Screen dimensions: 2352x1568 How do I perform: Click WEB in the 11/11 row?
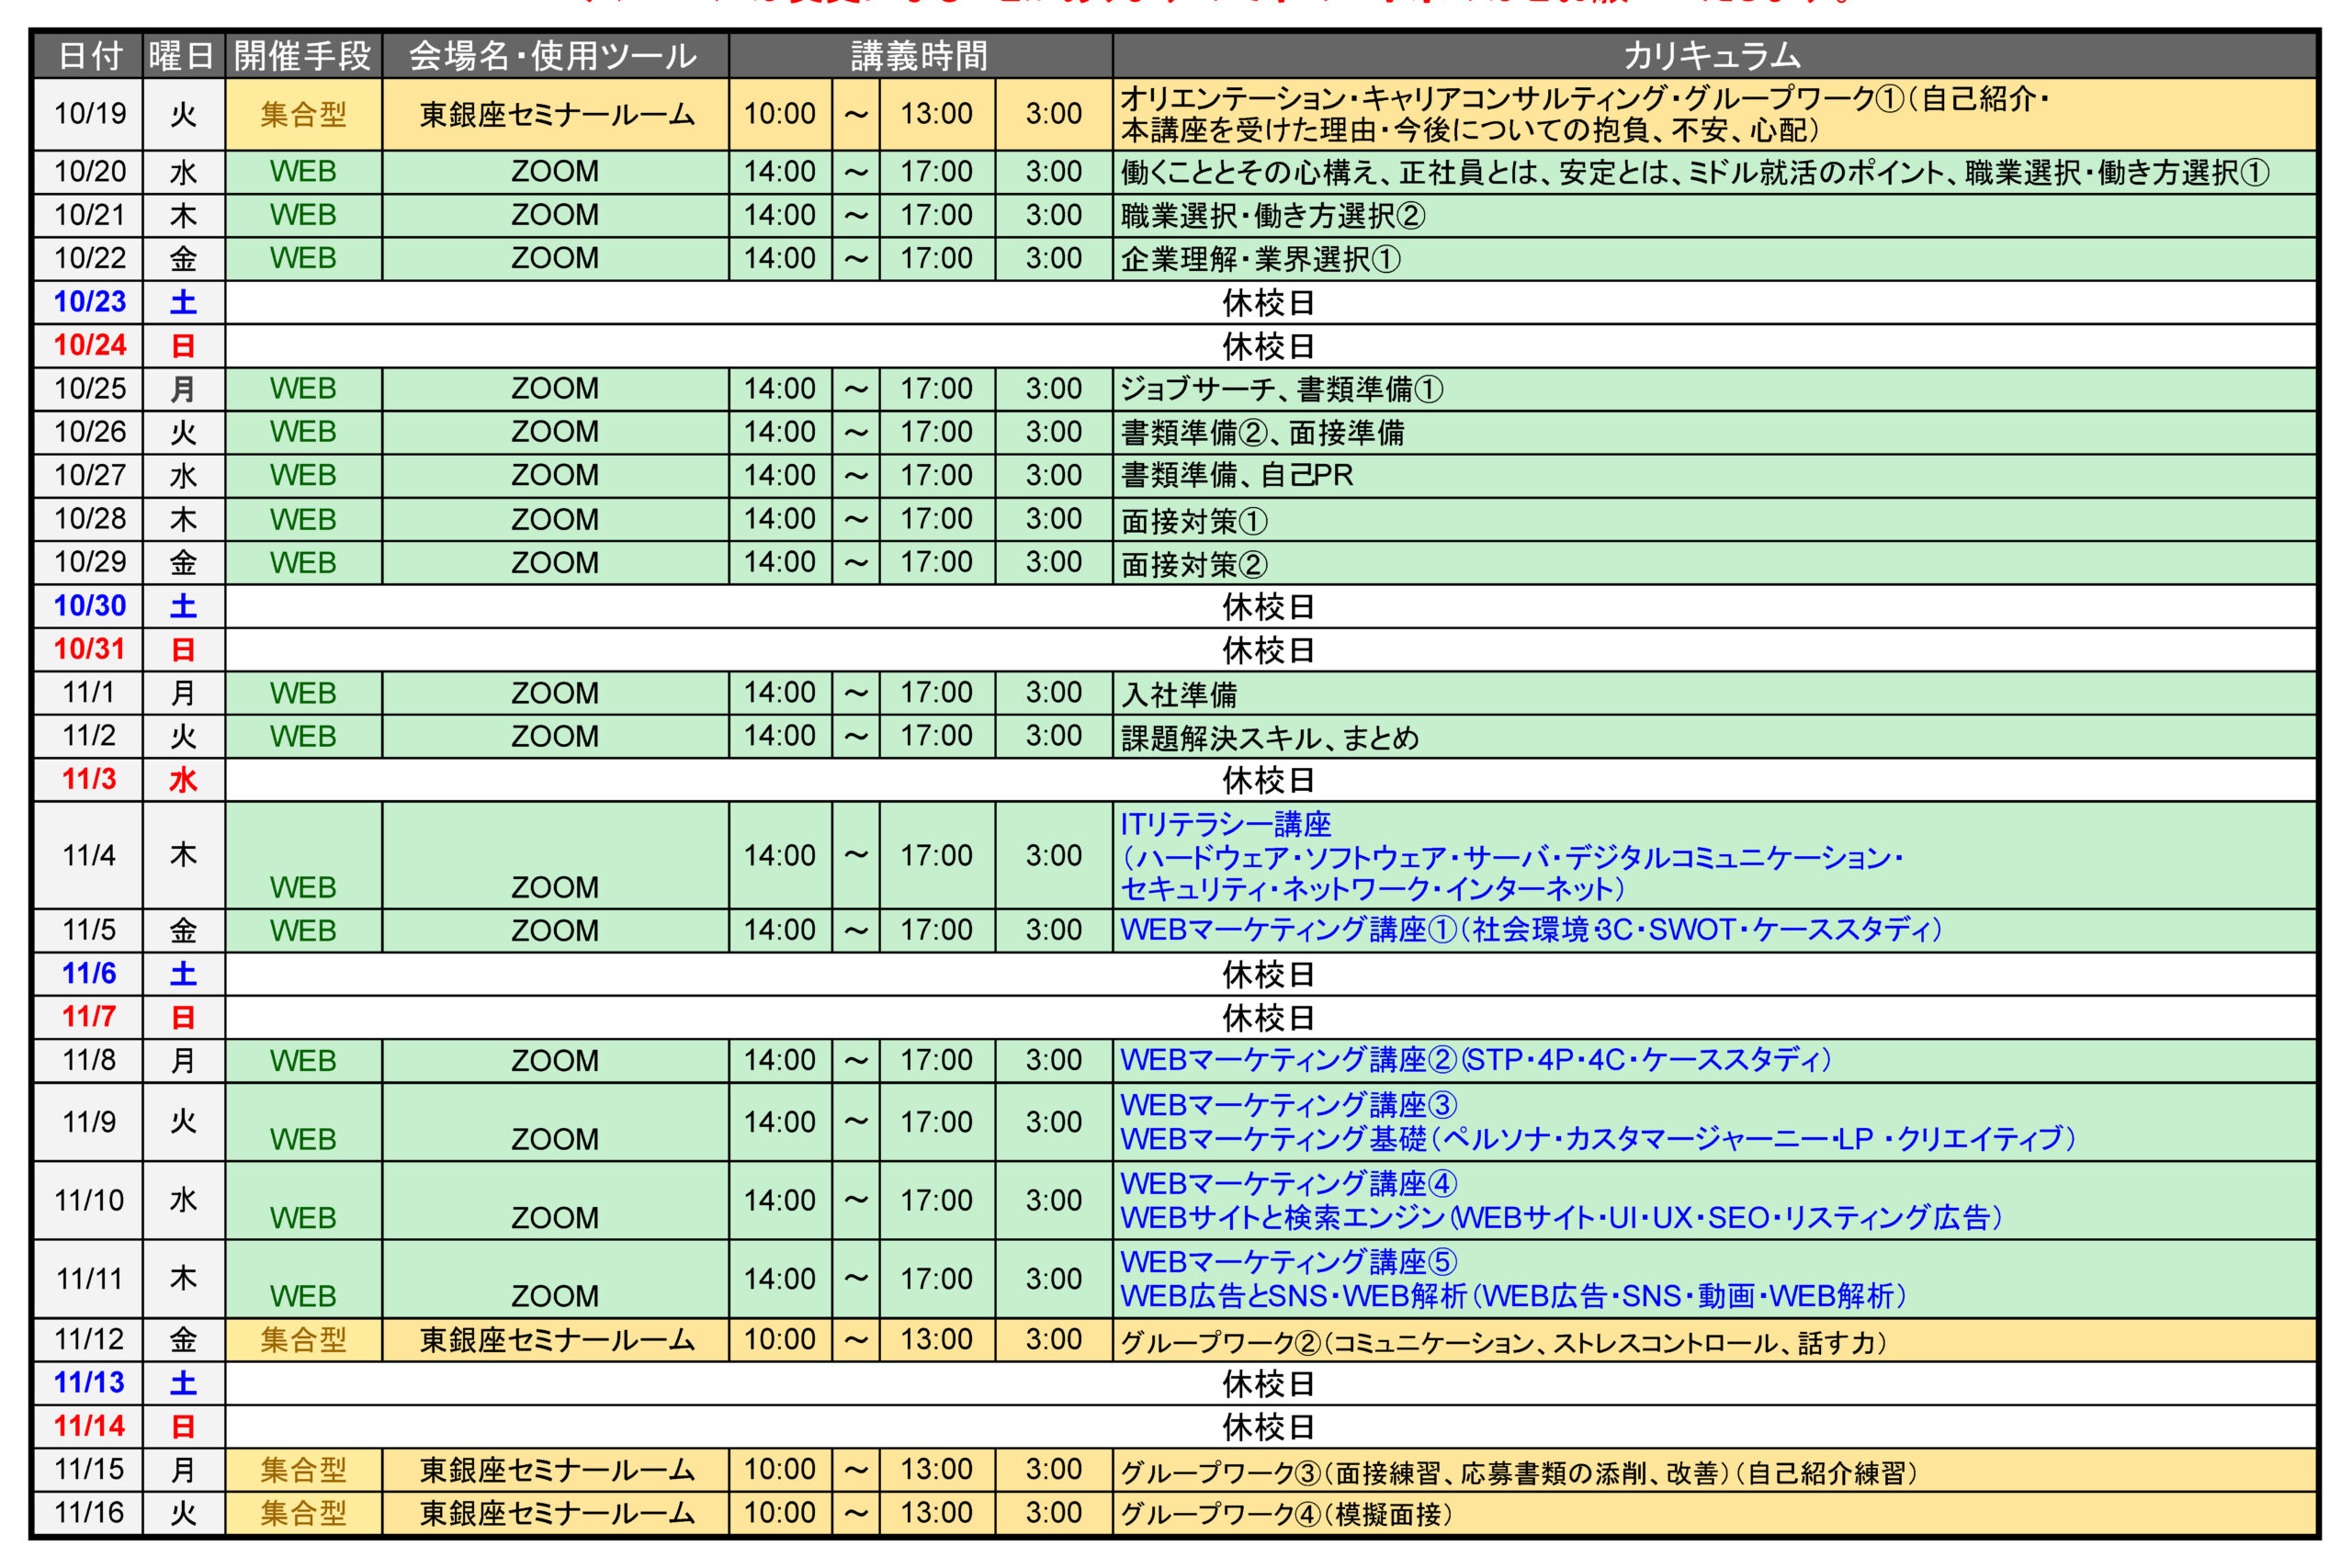[303, 1279]
